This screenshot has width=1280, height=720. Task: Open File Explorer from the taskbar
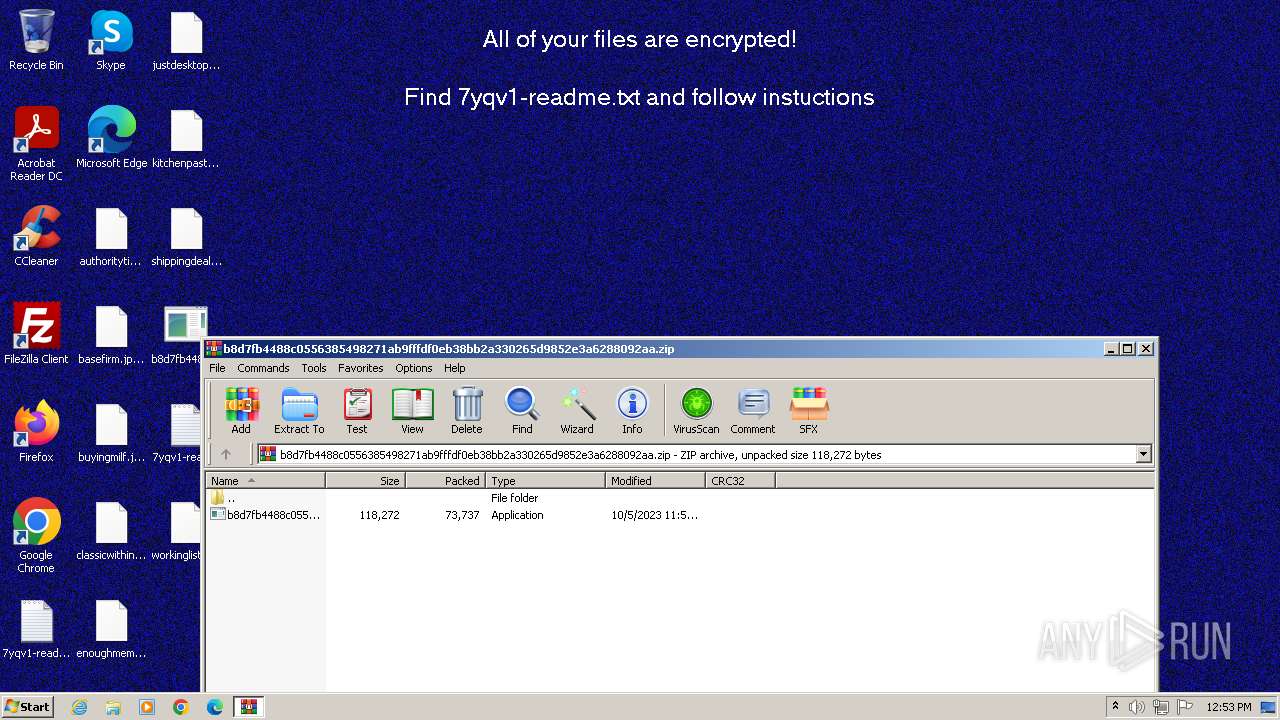tap(113, 707)
